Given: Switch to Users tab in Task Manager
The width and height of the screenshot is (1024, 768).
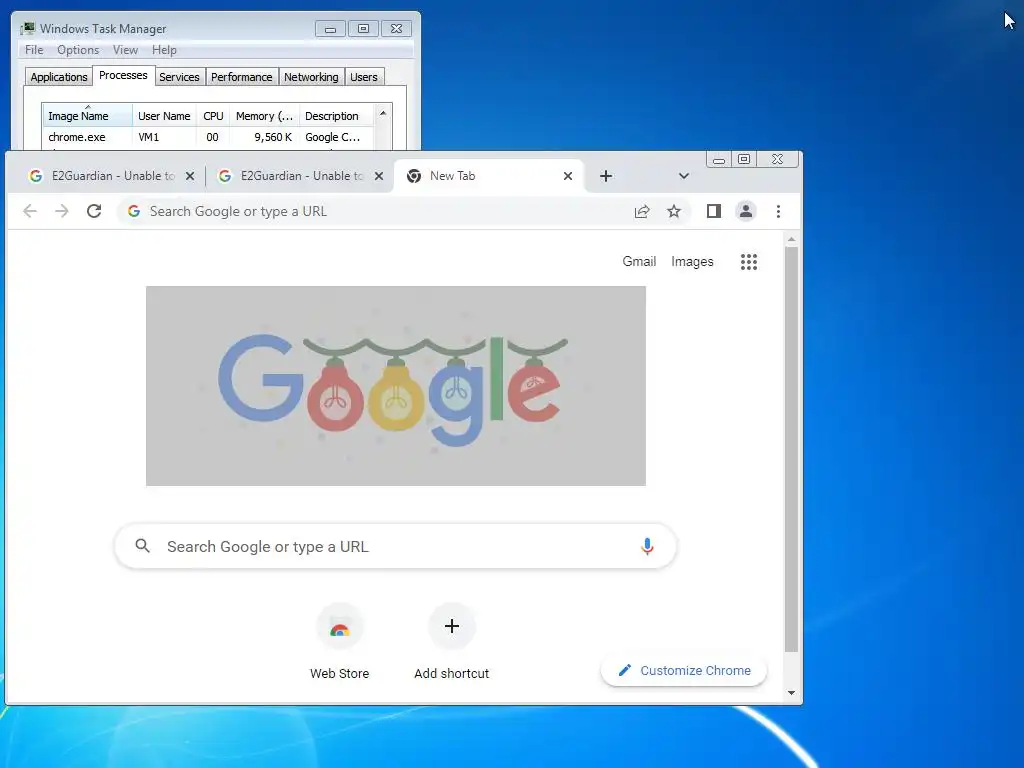Looking at the screenshot, I should coord(364,77).
